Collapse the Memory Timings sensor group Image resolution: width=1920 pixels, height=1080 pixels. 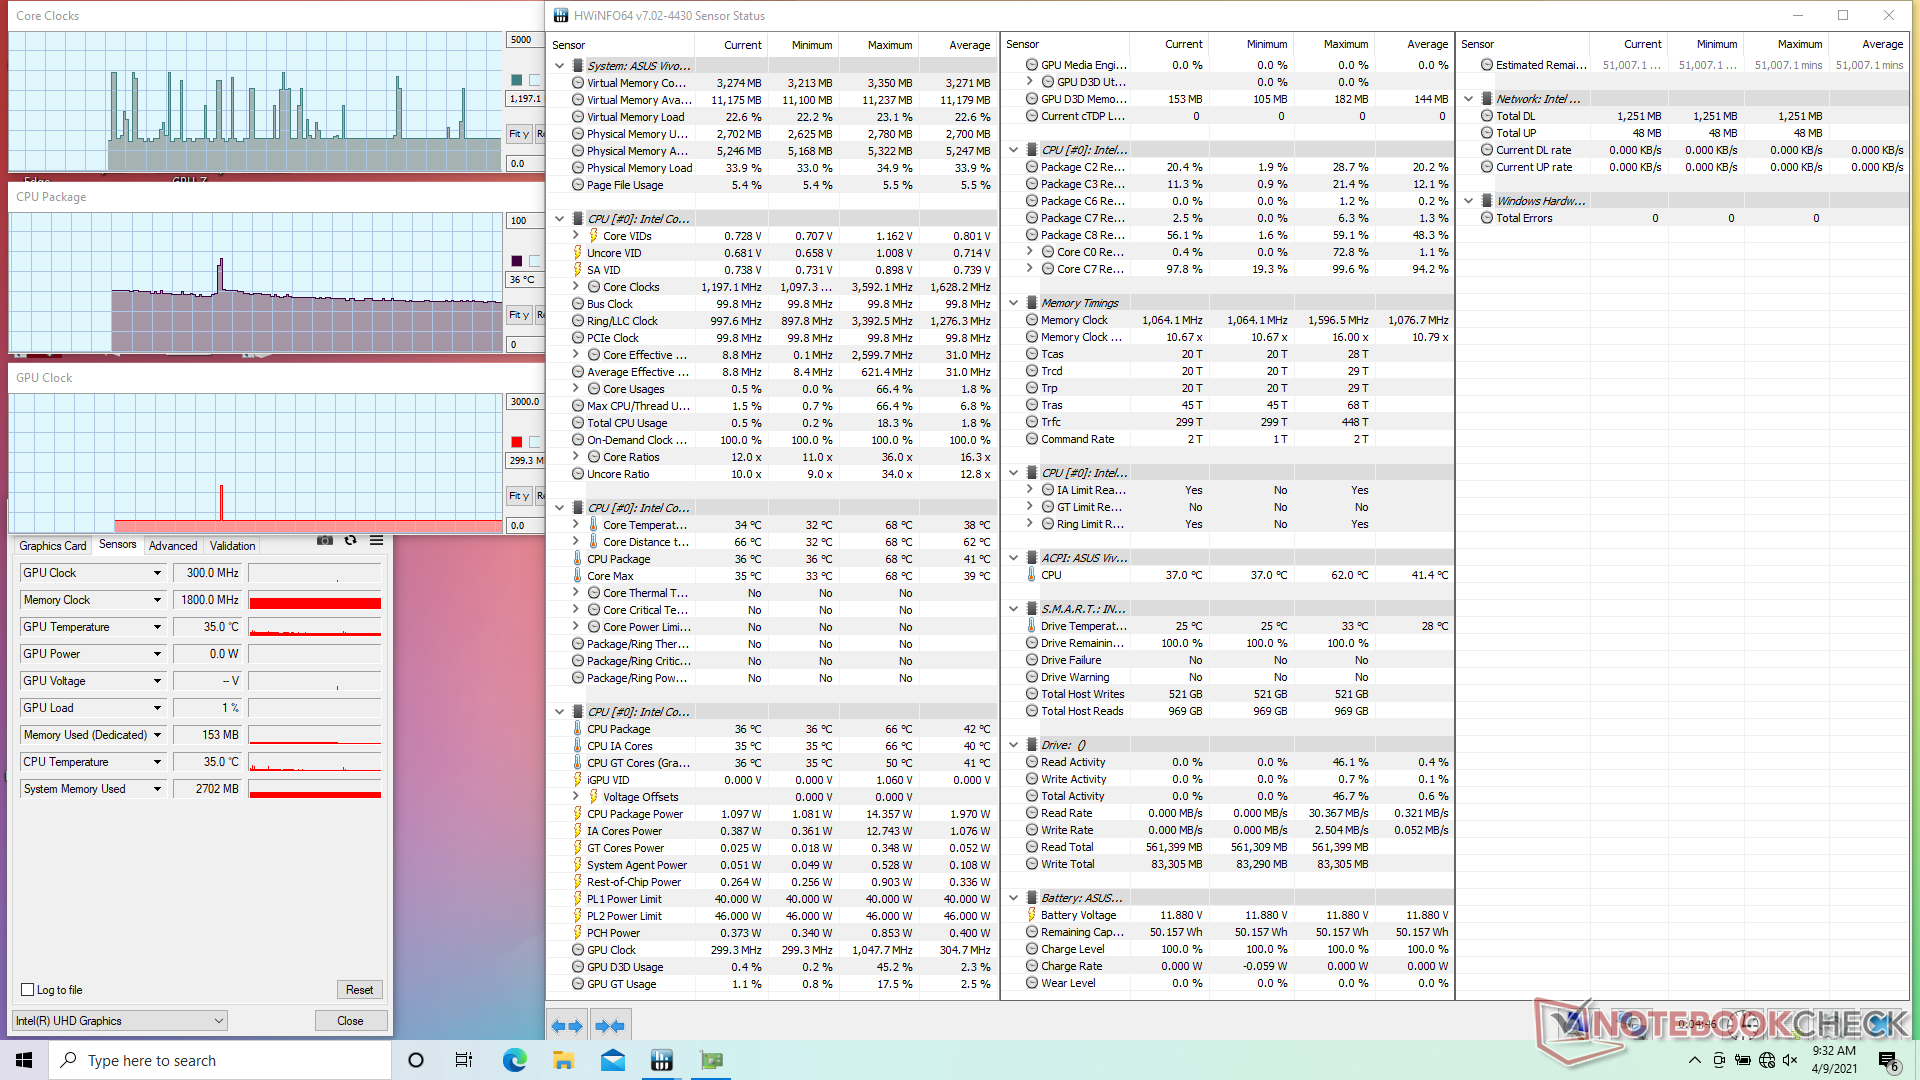coord(1013,303)
